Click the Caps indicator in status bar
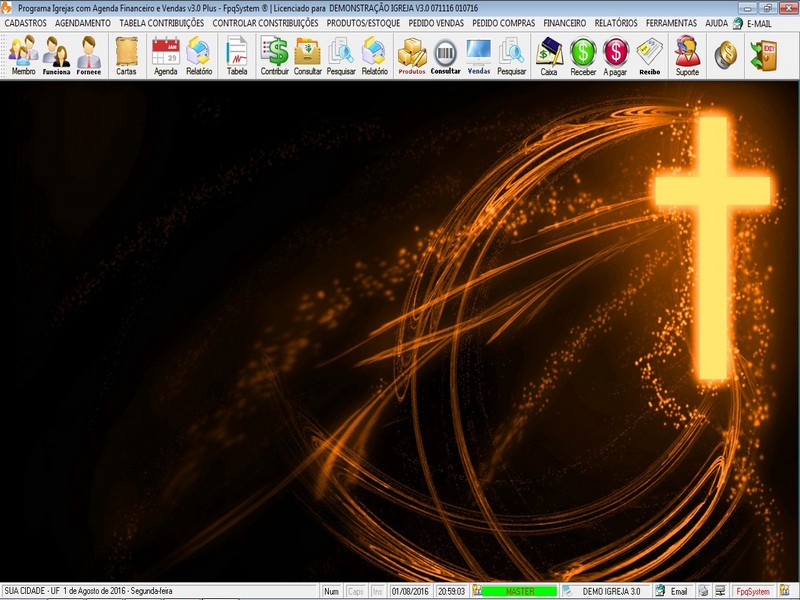The height and width of the screenshot is (600, 800). tap(356, 591)
